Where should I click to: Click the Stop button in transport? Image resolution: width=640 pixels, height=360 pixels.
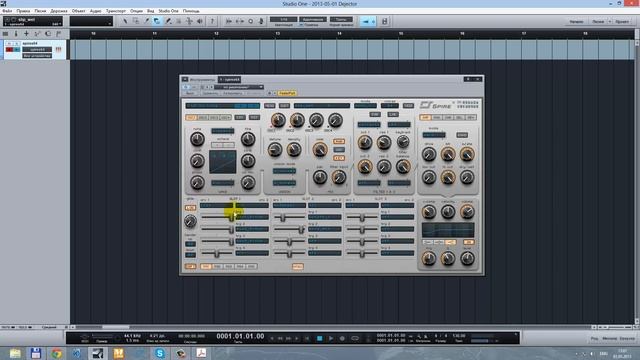tap(320, 338)
